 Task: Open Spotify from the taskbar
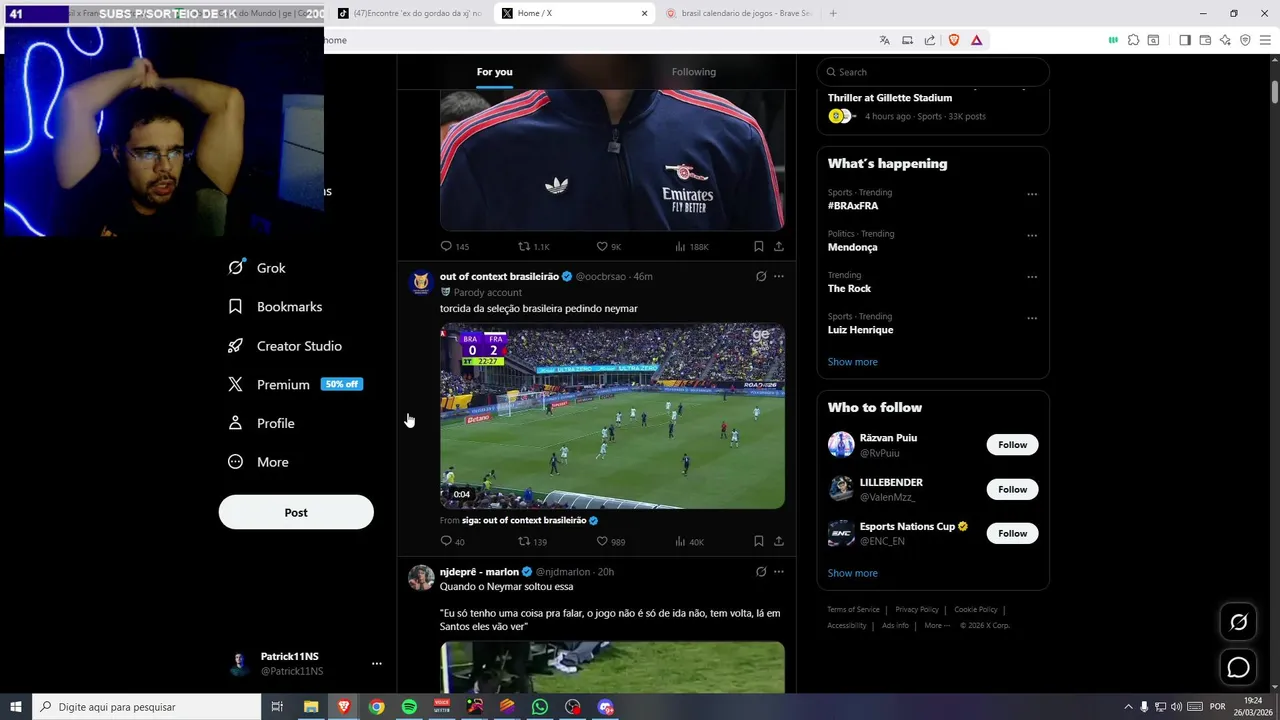pyautogui.click(x=409, y=707)
